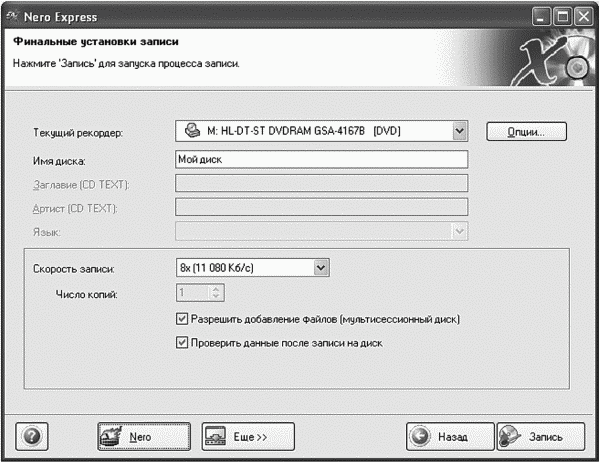Expand extra options with Еще >> button
This screenshot has width=600, height=462.
(248, 436)
